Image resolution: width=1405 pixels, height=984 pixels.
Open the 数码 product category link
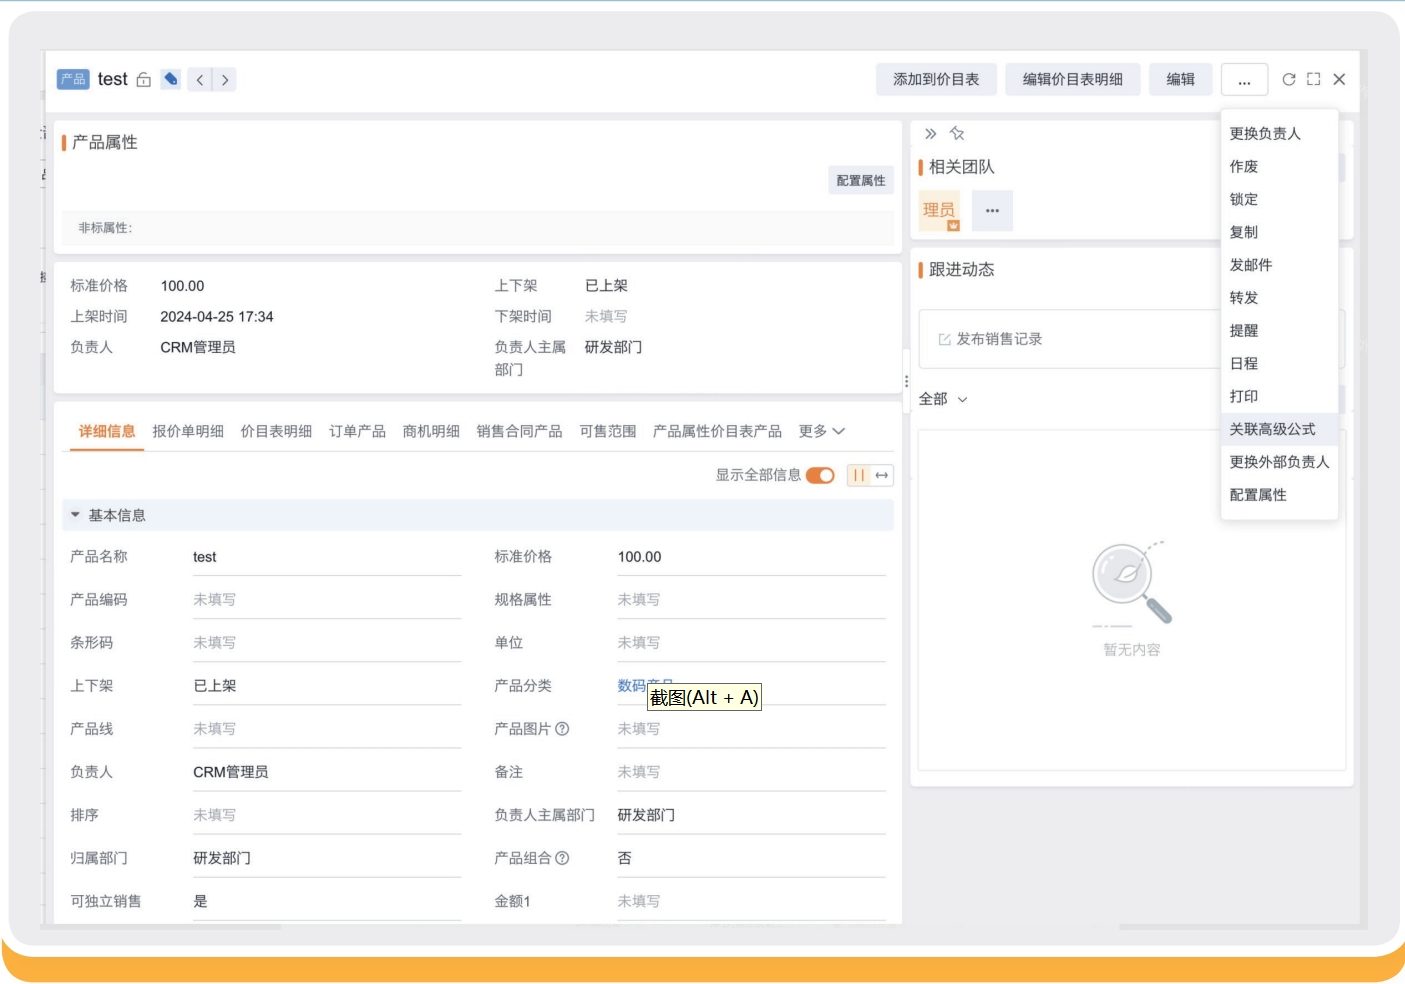pos(631,686)
